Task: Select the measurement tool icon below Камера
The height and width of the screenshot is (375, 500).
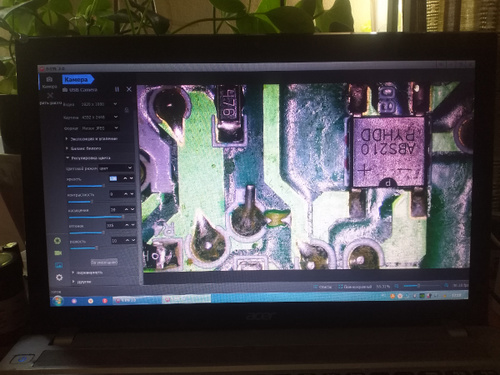Action: coord(50,97)
